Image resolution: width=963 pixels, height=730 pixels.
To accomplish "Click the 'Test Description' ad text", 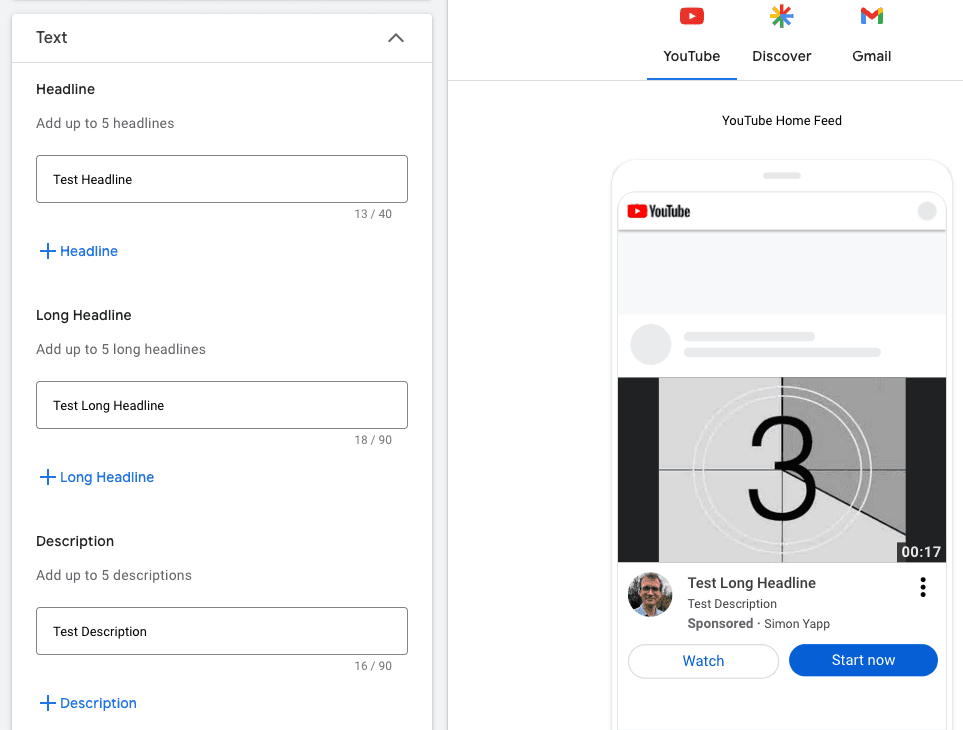I will coord(732,604).
